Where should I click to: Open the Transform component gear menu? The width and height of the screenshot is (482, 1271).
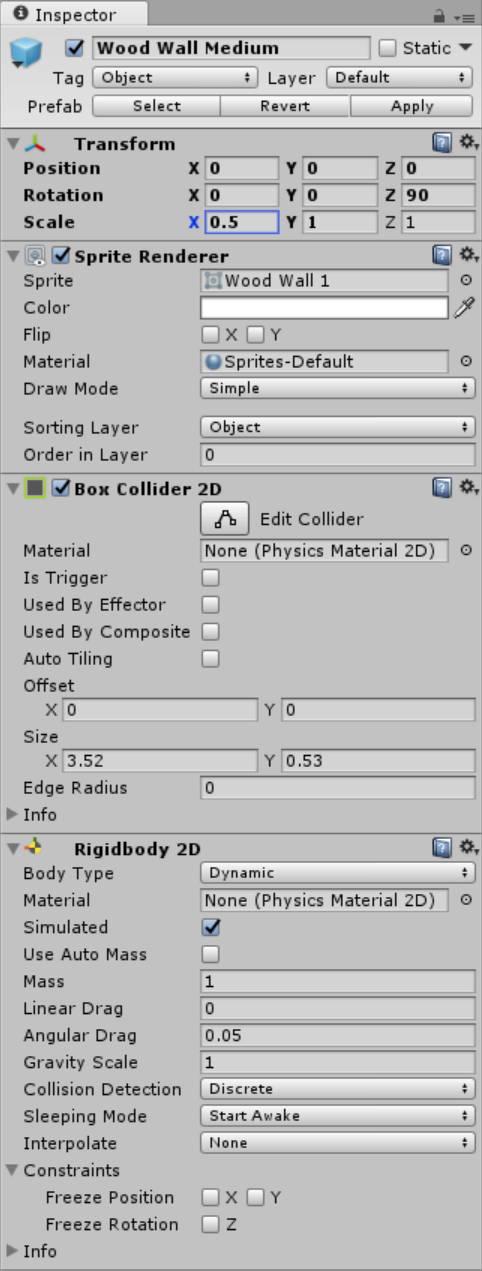click(467, 143)
